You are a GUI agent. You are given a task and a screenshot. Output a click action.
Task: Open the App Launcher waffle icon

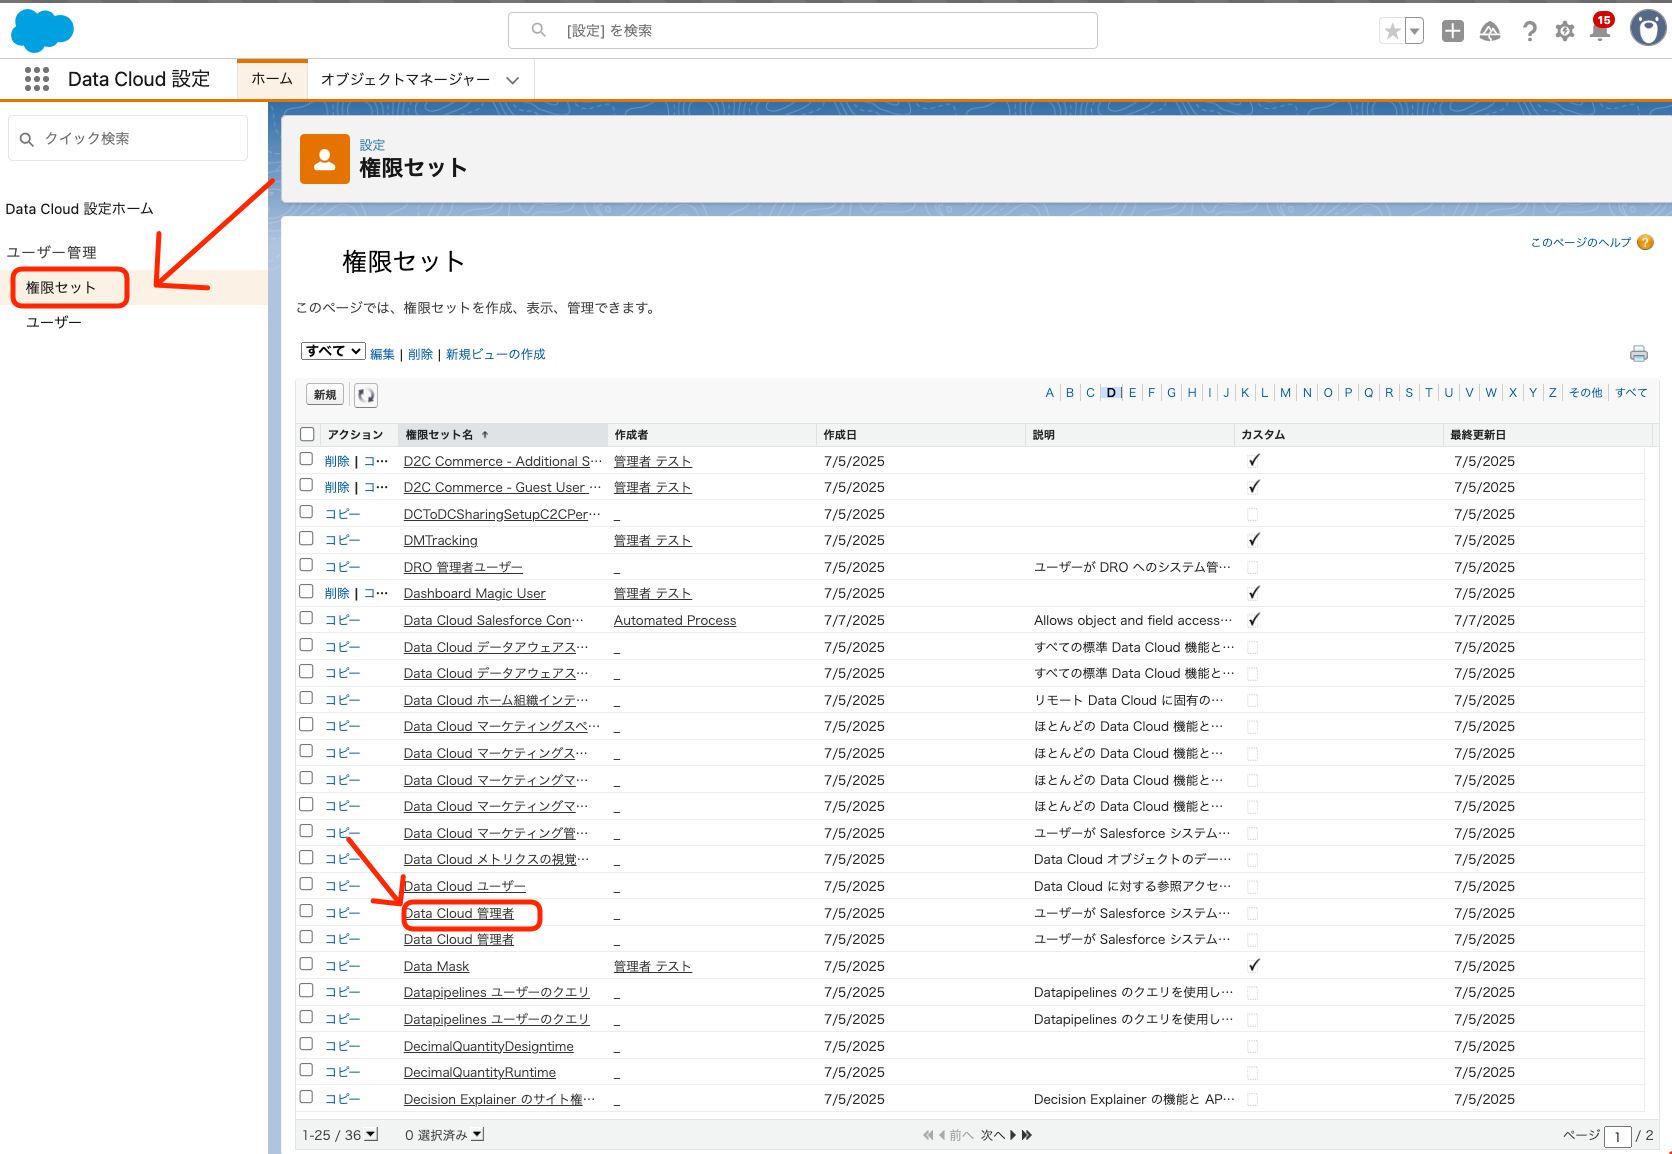36,79
